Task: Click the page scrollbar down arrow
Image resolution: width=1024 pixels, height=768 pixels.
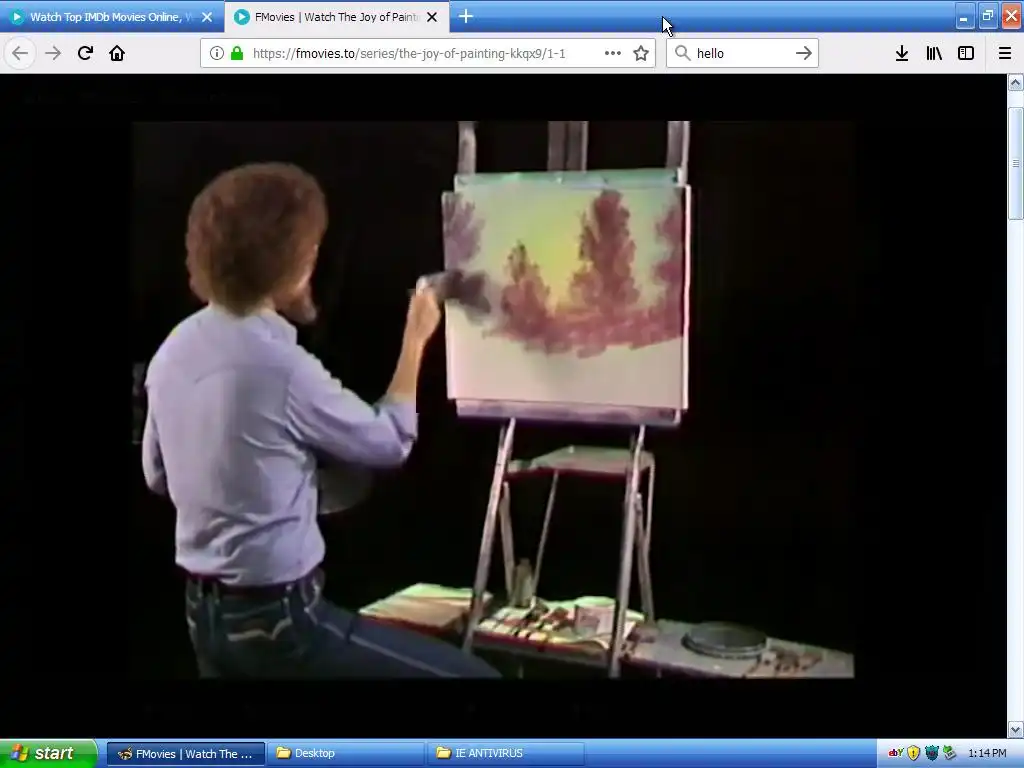Action: (x=1016, y=729)
